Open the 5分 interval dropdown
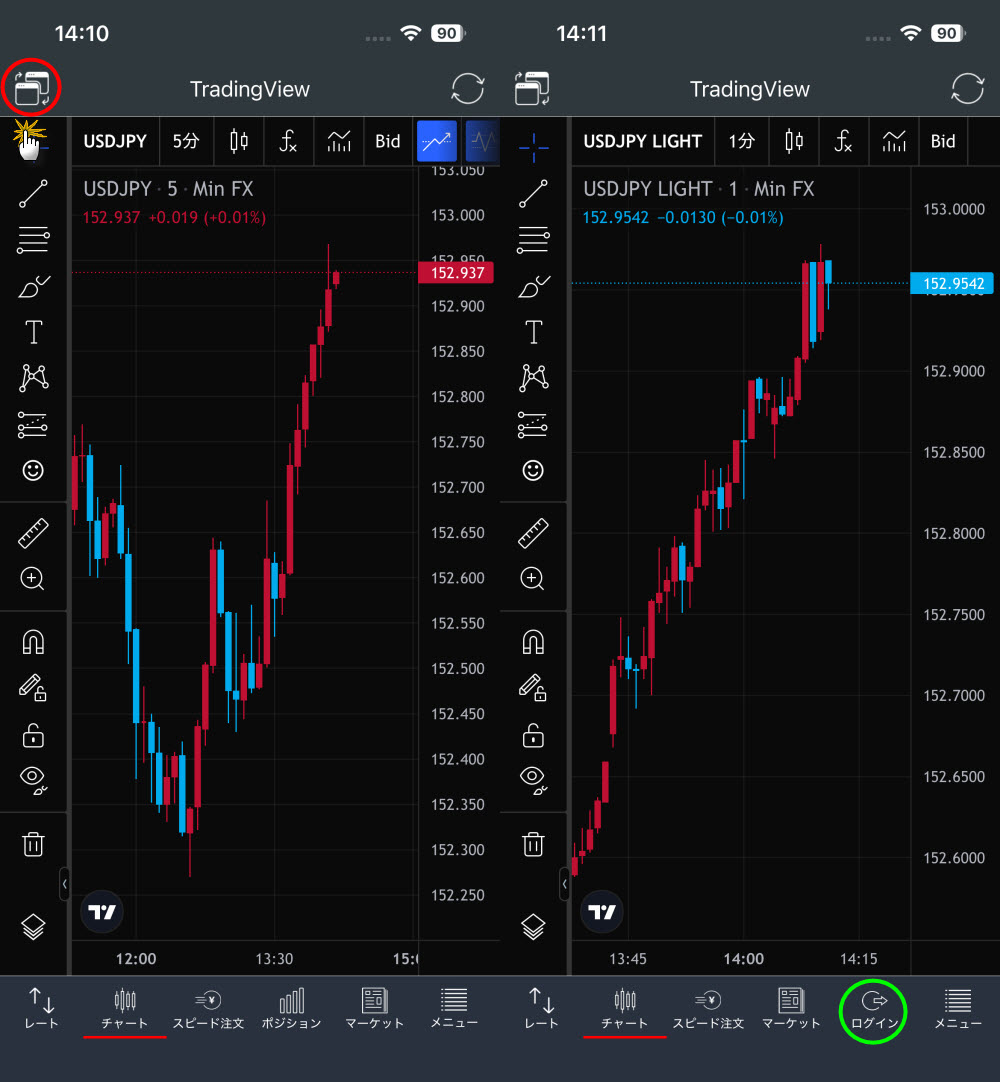The height and width of the screenshot is (1082, 1000). (186, 141)
